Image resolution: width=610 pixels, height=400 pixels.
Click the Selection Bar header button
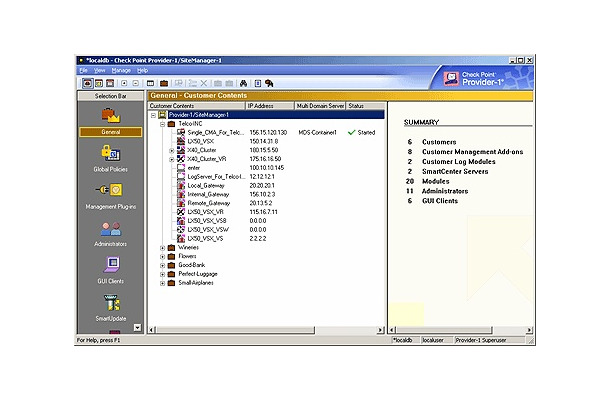pos(110,96)
